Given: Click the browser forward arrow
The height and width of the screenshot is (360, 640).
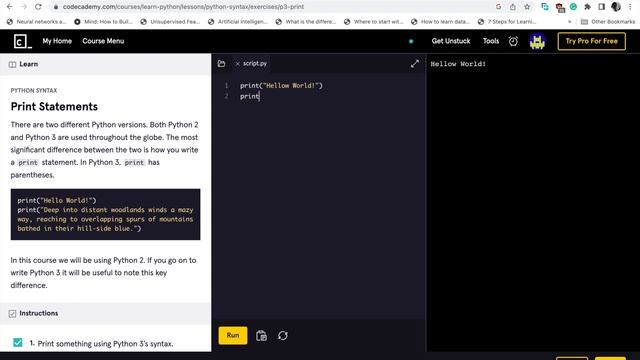Looking at the screenshot, I should coord(24,7).
